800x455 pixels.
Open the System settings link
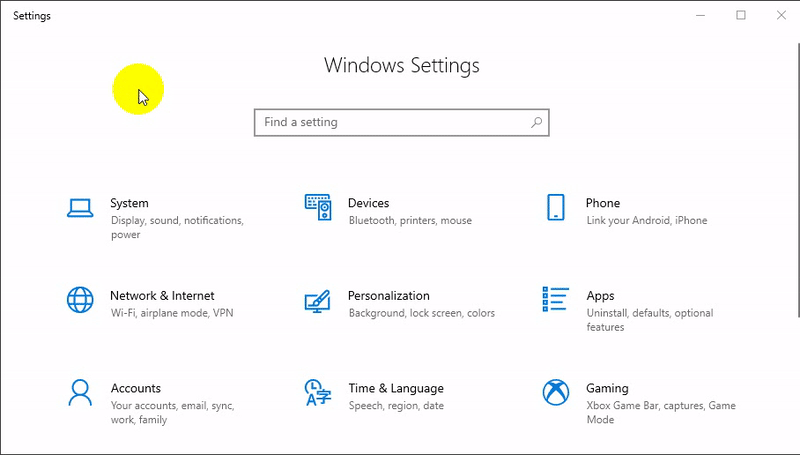pos(129,203)
